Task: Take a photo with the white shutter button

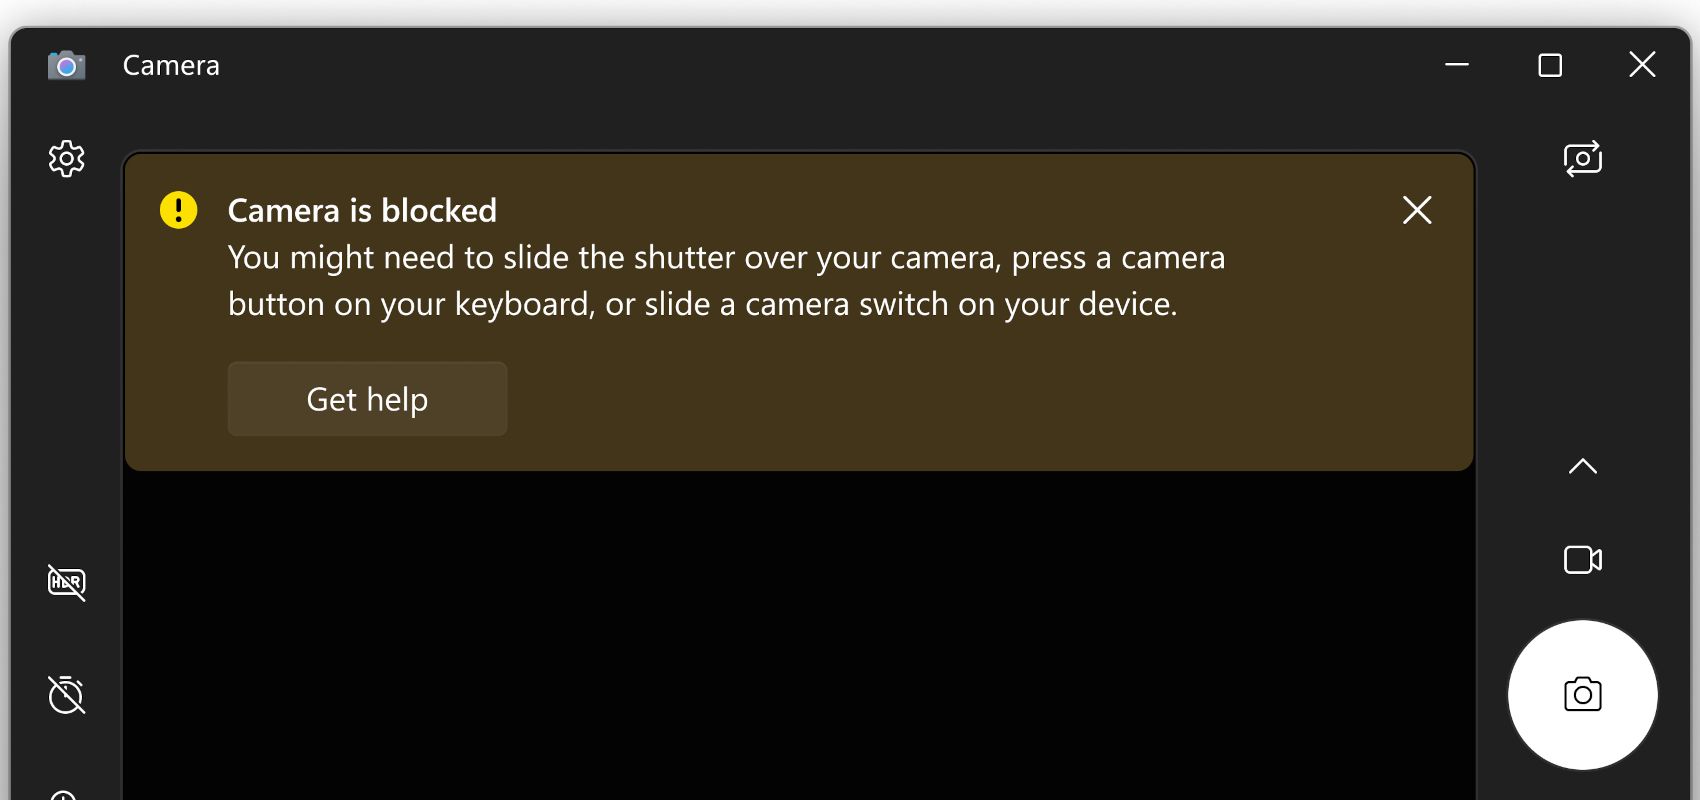Action: click(x=1582, y=695)
